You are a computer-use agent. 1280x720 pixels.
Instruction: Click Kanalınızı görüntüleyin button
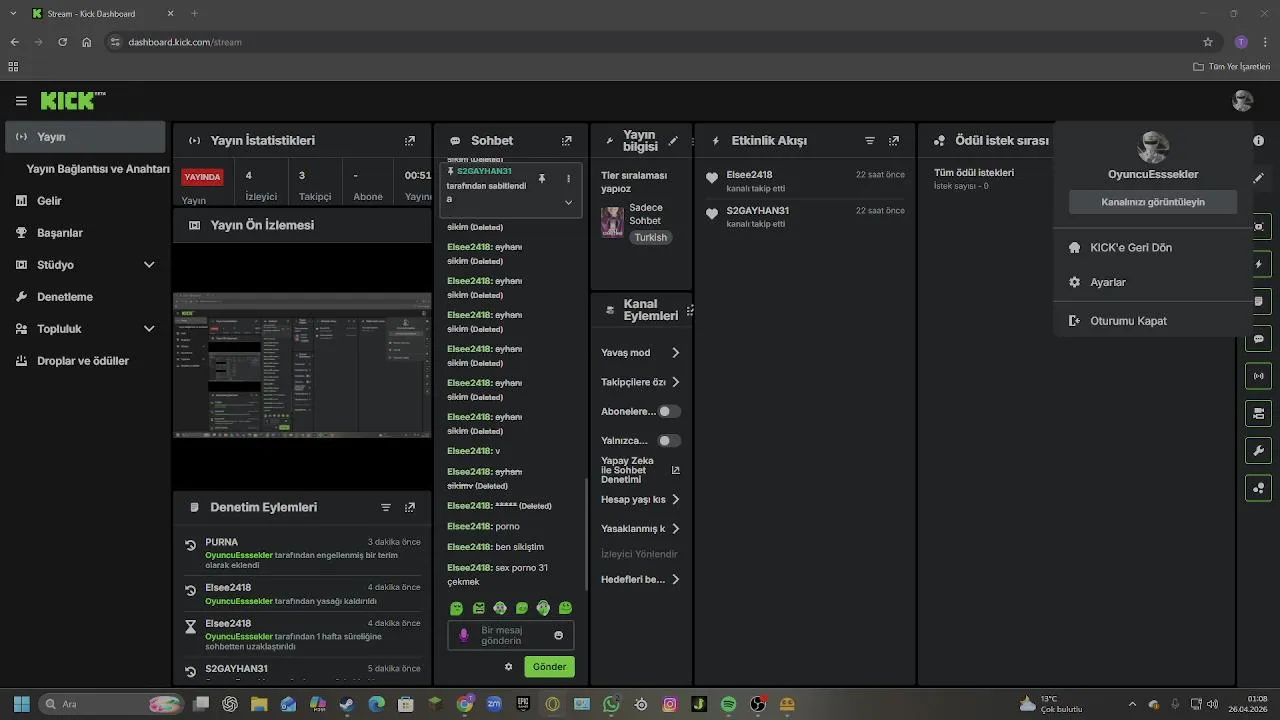point(1153,202)
